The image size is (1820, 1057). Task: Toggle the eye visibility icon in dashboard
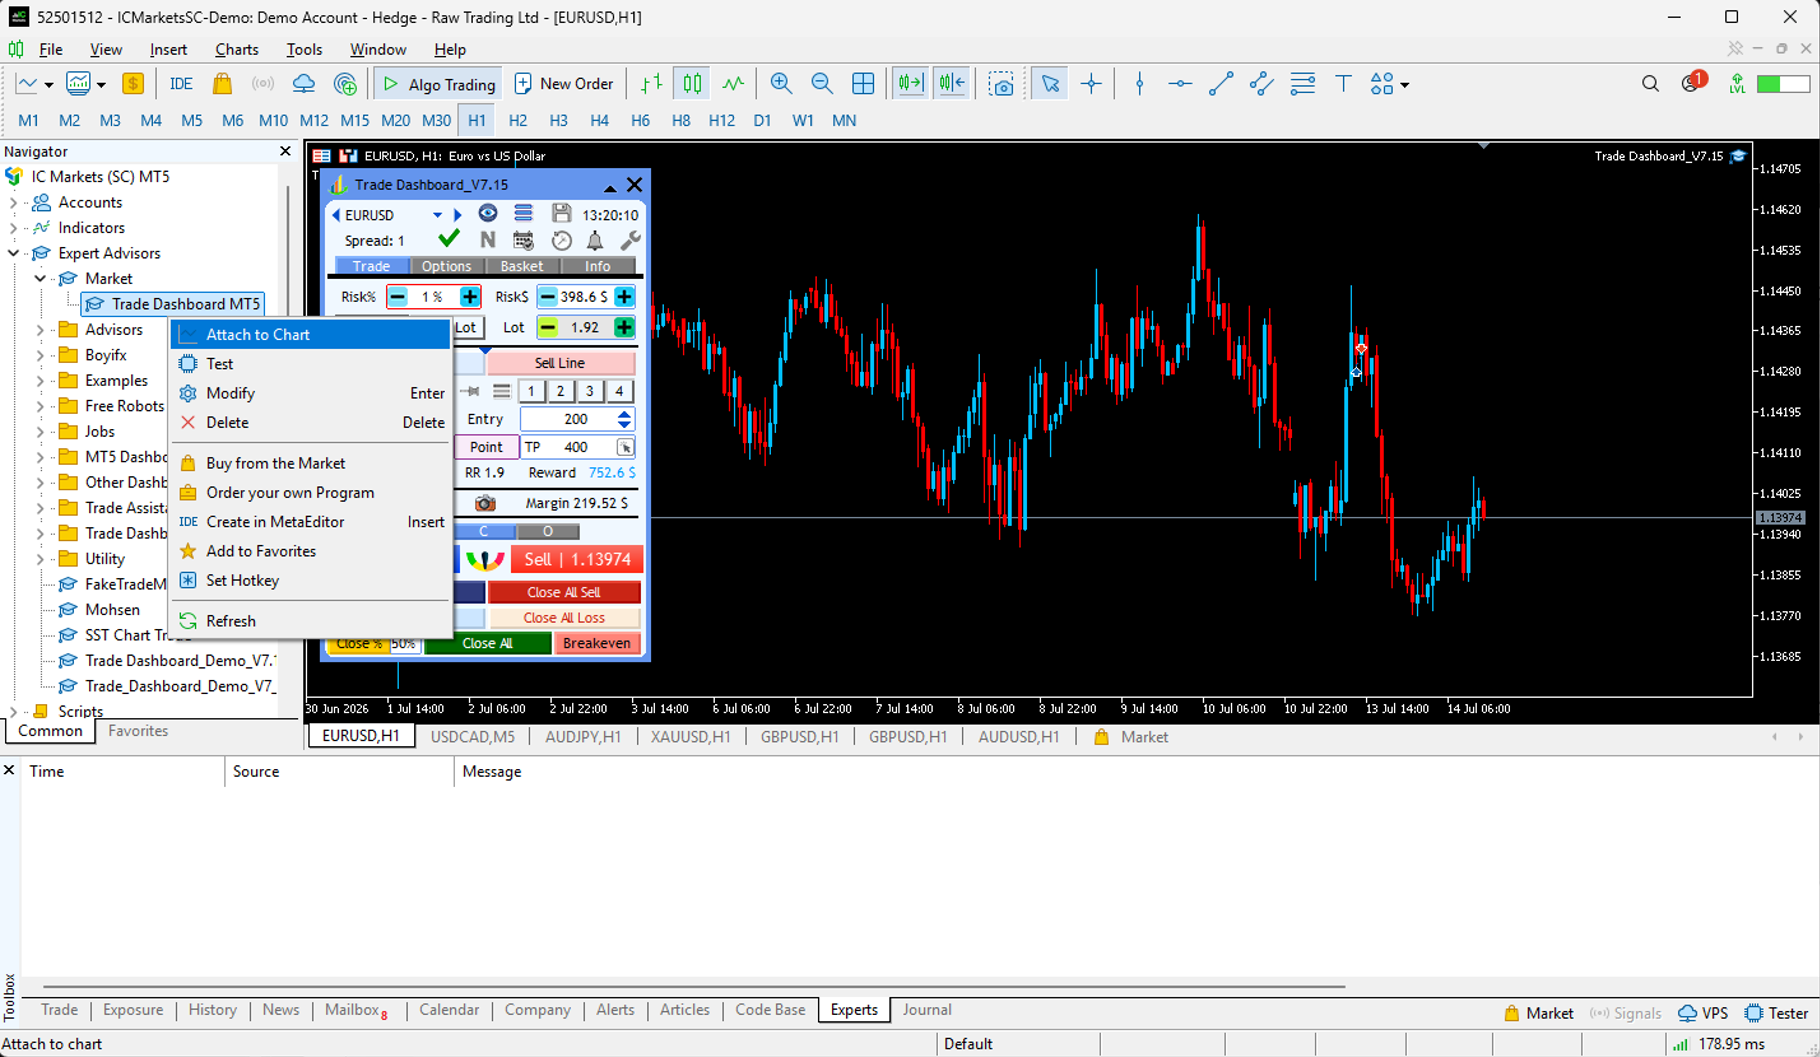(x=487, y=214)
